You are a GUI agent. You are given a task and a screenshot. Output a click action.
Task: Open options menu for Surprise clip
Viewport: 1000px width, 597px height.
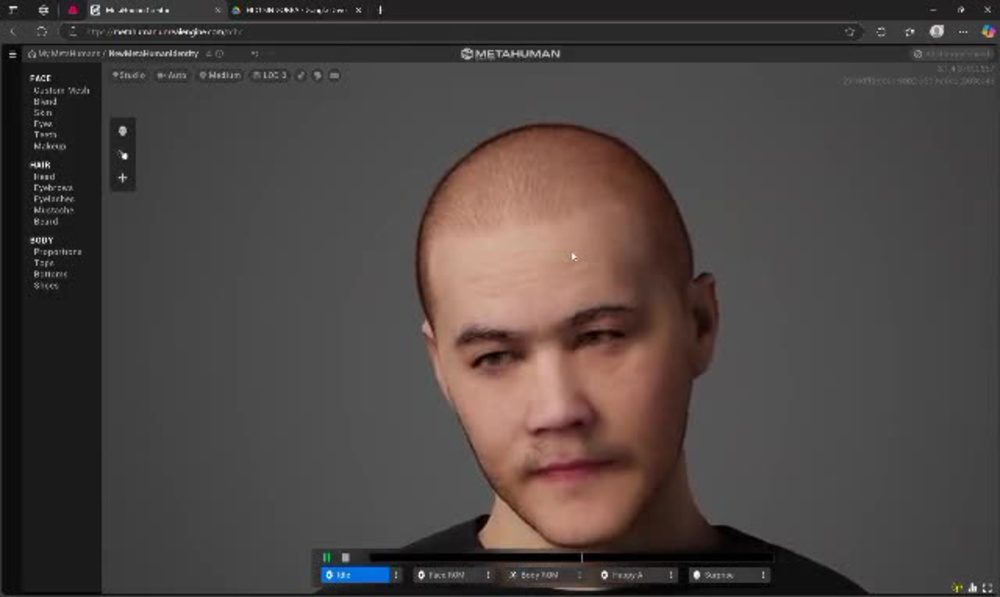[x=763, y=575]
